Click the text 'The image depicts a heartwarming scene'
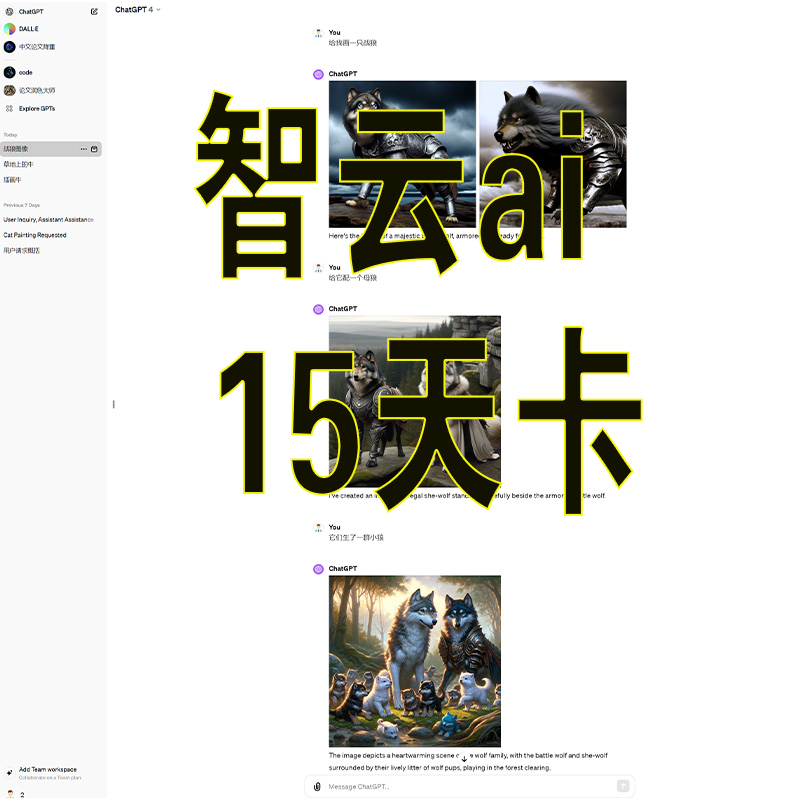Viewport: 800px width, 800px height. [x=391, y=755]
